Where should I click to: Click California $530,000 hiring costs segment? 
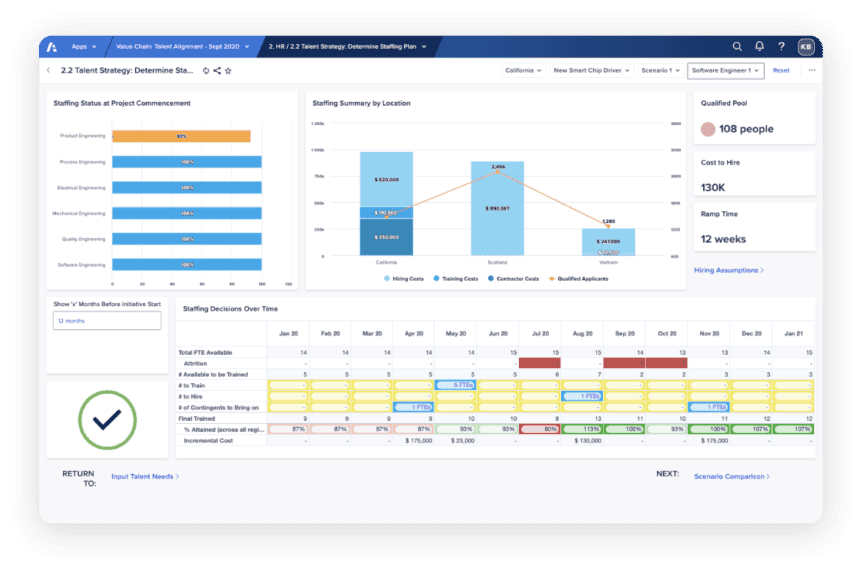[386, 179]
